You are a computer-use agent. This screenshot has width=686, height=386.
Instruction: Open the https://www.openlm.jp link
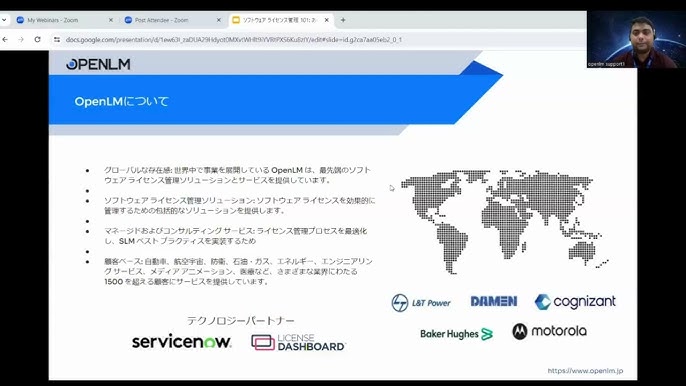[x=585, y=371]
